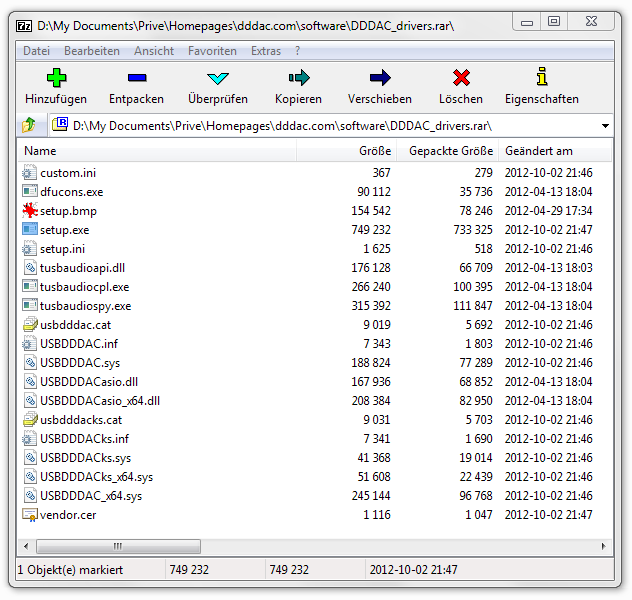This screenshot has height=600, width=632.
Task: Click the Kopieren arrow icon
Action: click(x=298, y=78)
